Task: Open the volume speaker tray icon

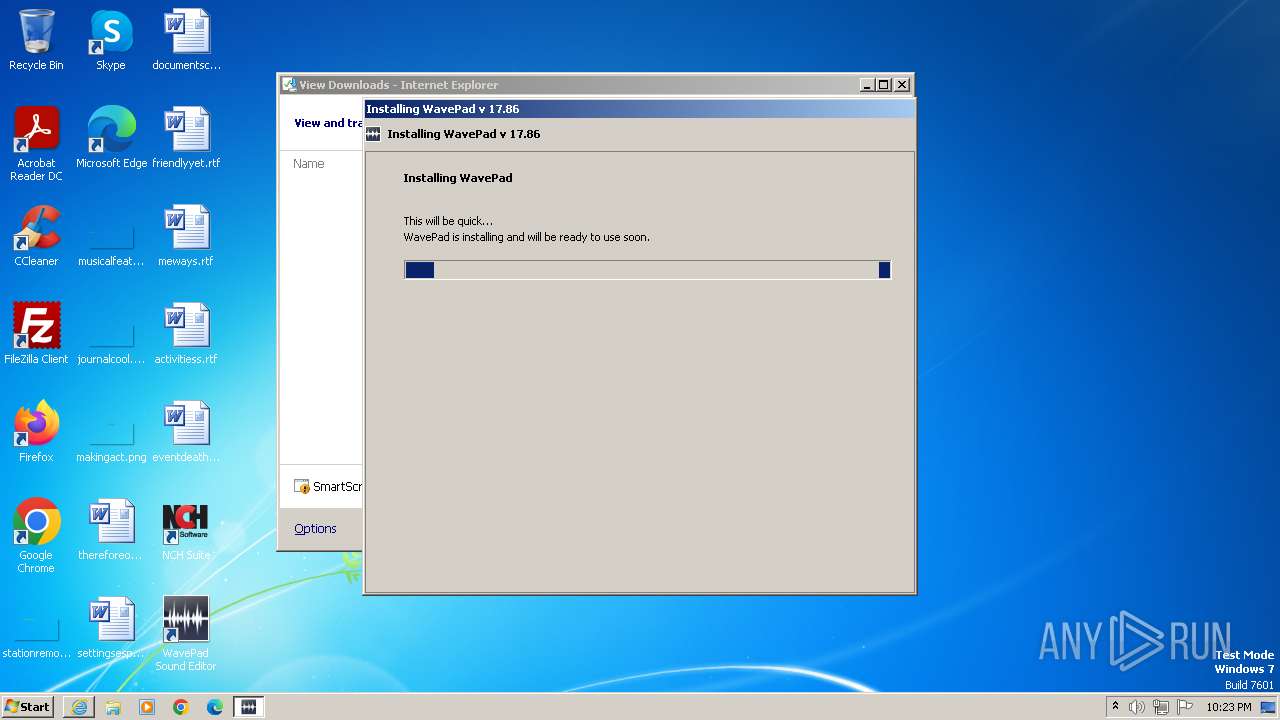Action: (1137, 707)
